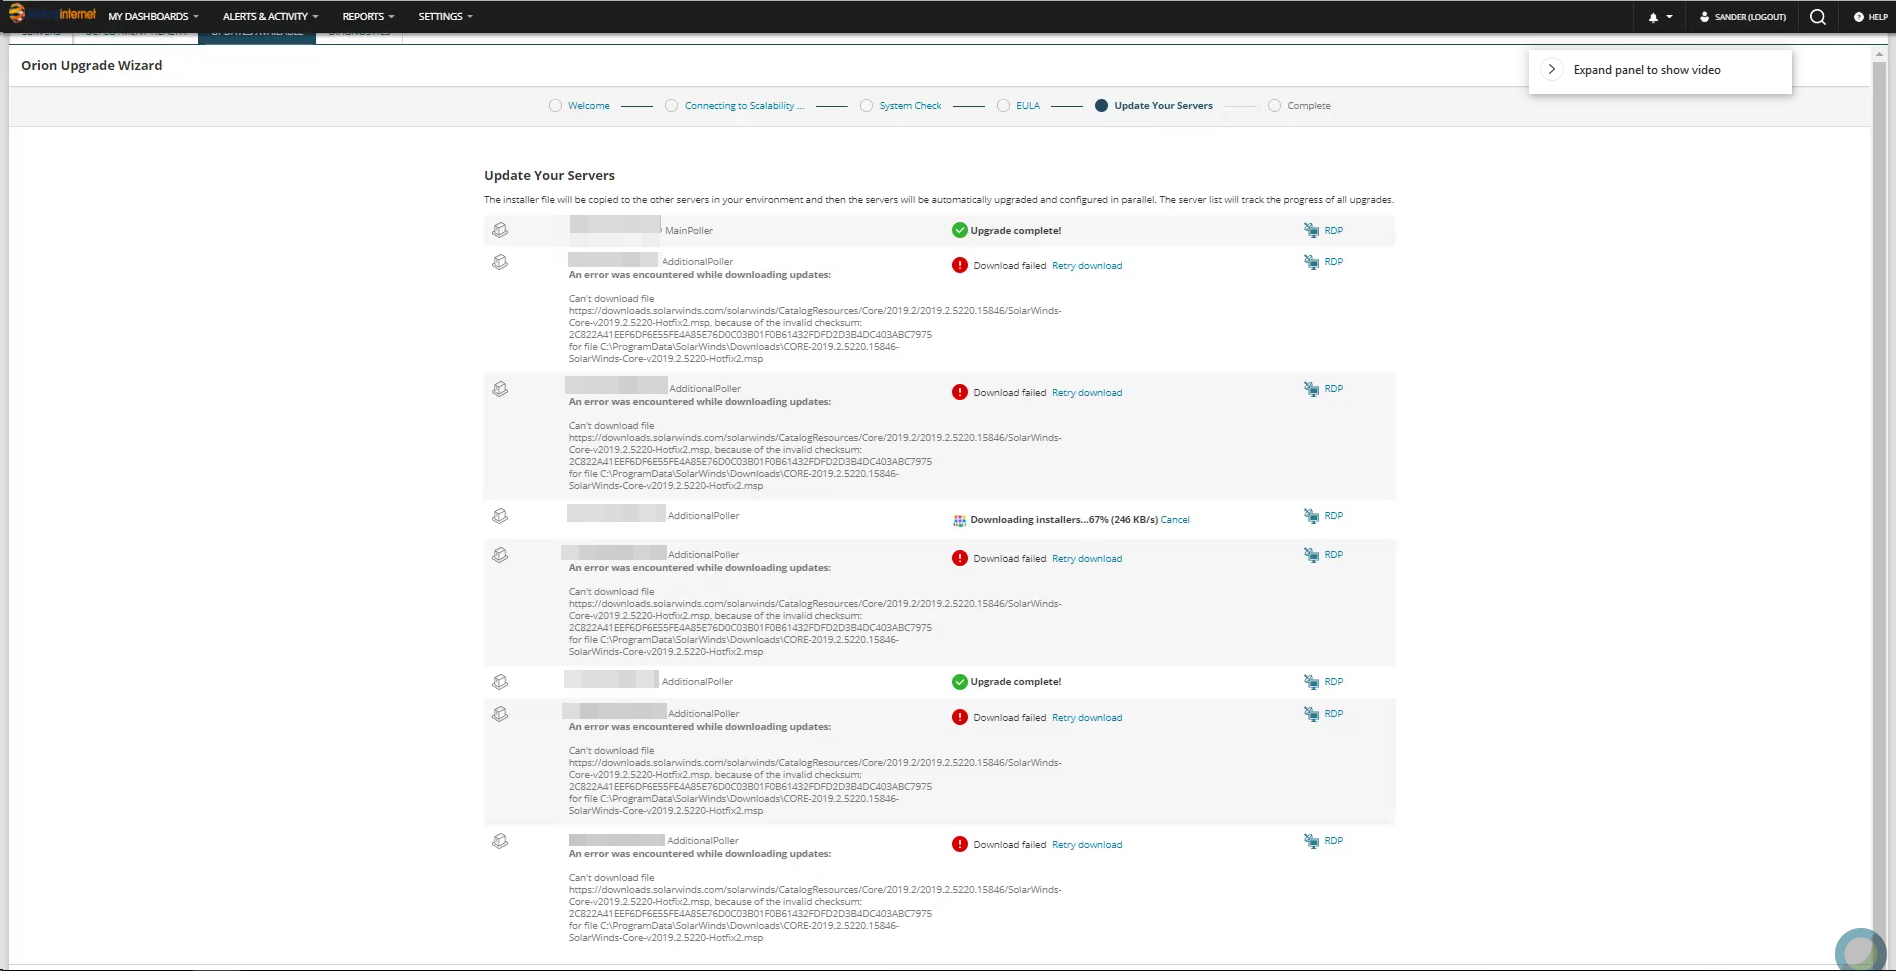1896x971 pixels.
Task: Open the REPORTS menu
Action: pos(368,17)
